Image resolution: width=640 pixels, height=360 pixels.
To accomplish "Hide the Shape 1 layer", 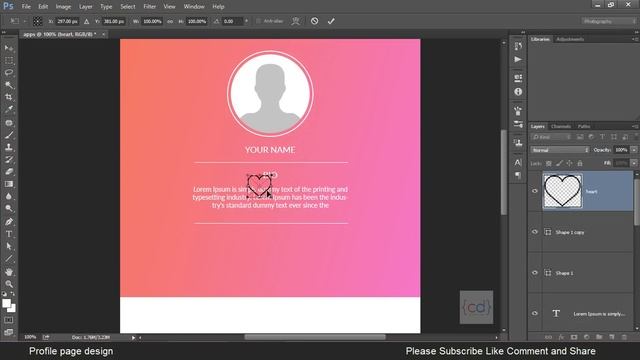I will pyautogui.click(x=535, y=273).
